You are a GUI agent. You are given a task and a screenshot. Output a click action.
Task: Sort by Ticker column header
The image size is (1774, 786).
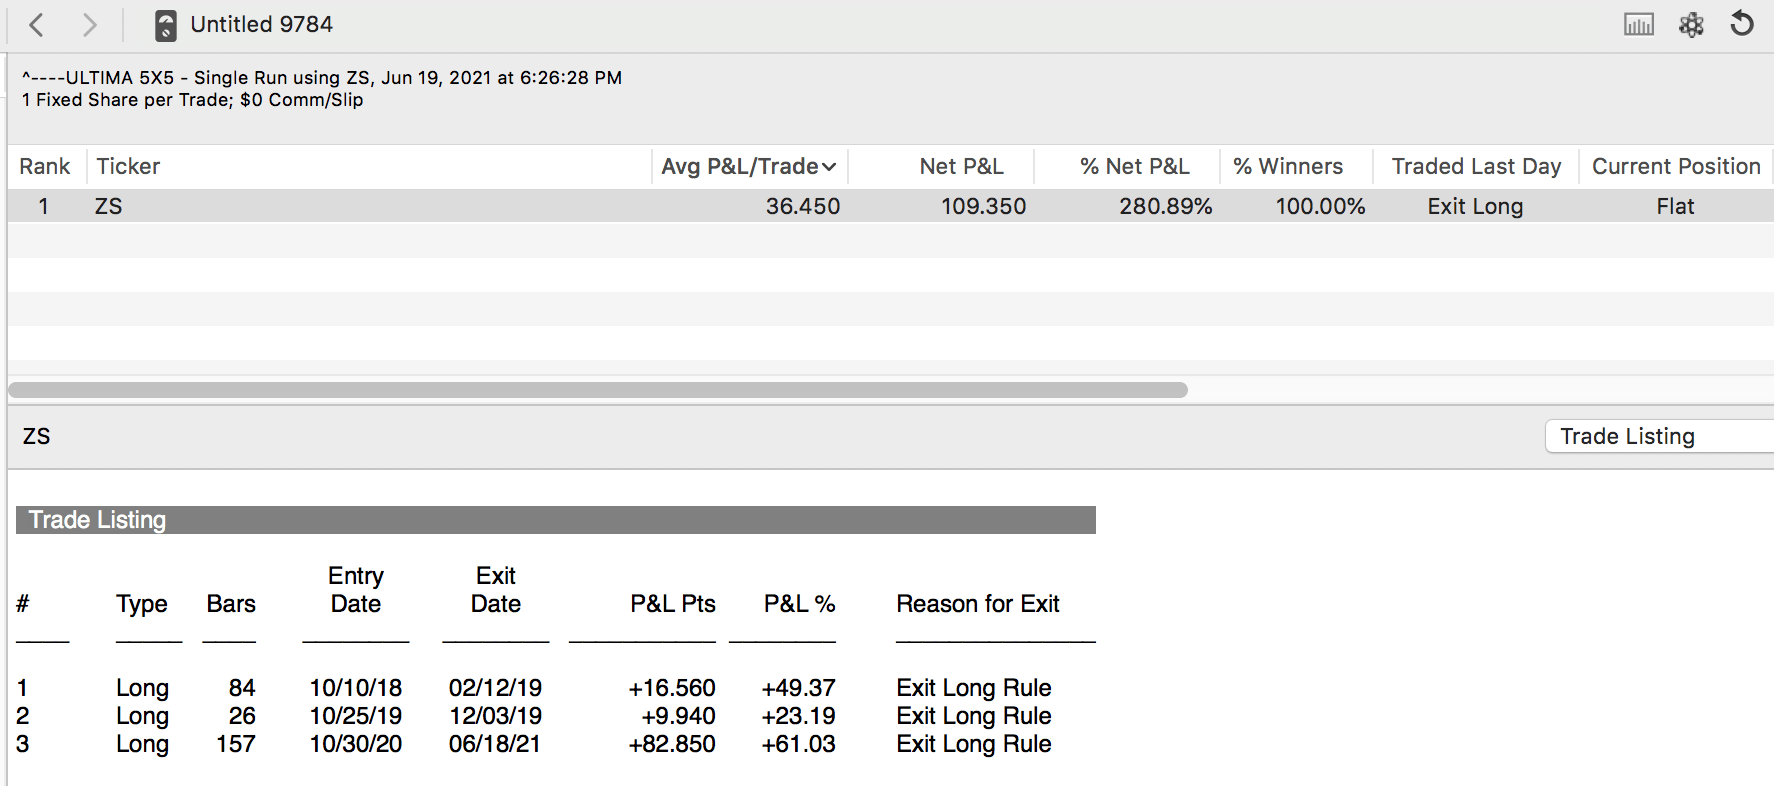(x=128, y=167)
